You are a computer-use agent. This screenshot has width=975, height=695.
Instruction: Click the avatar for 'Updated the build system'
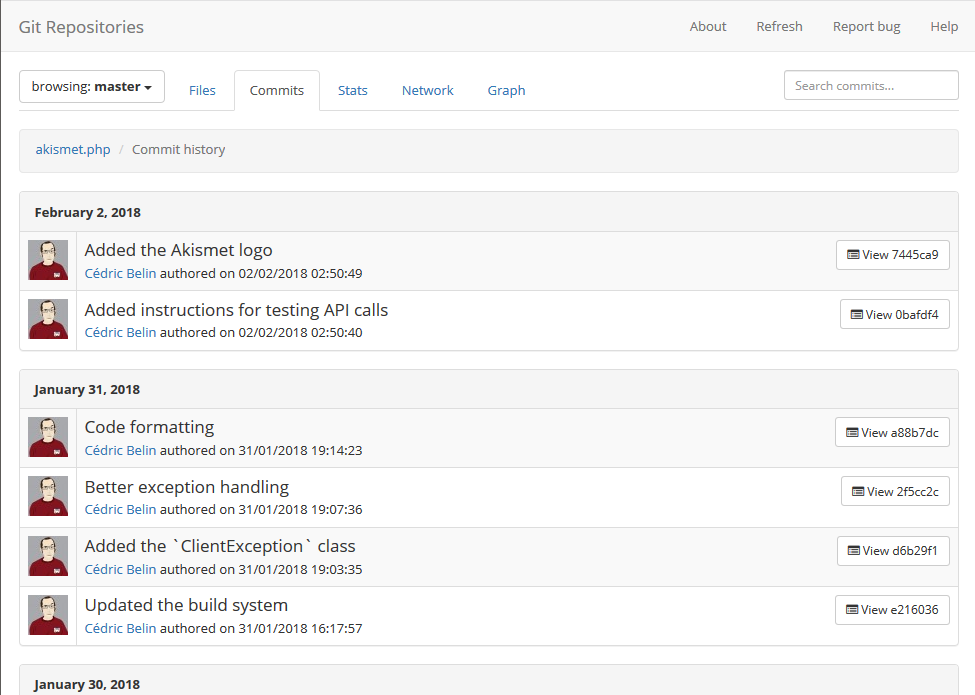pos(47,614)
